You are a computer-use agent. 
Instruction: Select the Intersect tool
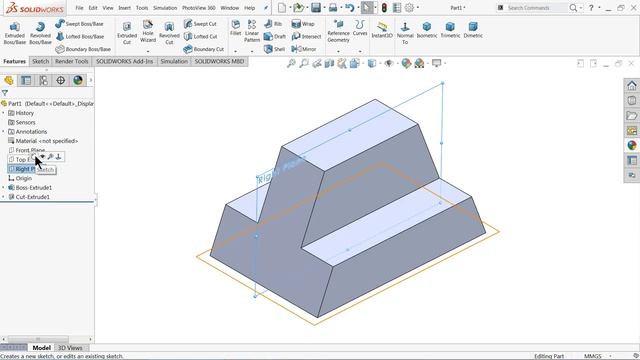306,36
